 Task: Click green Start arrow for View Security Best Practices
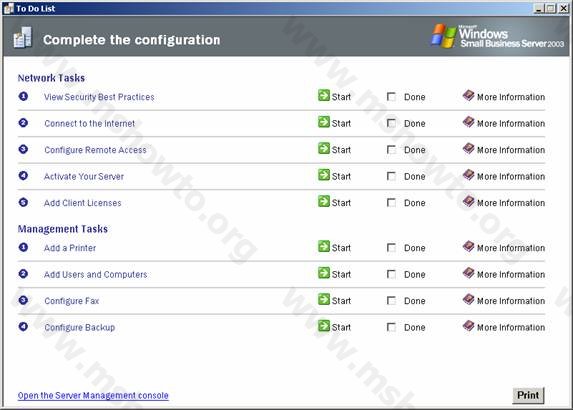(x=324, y=95)
